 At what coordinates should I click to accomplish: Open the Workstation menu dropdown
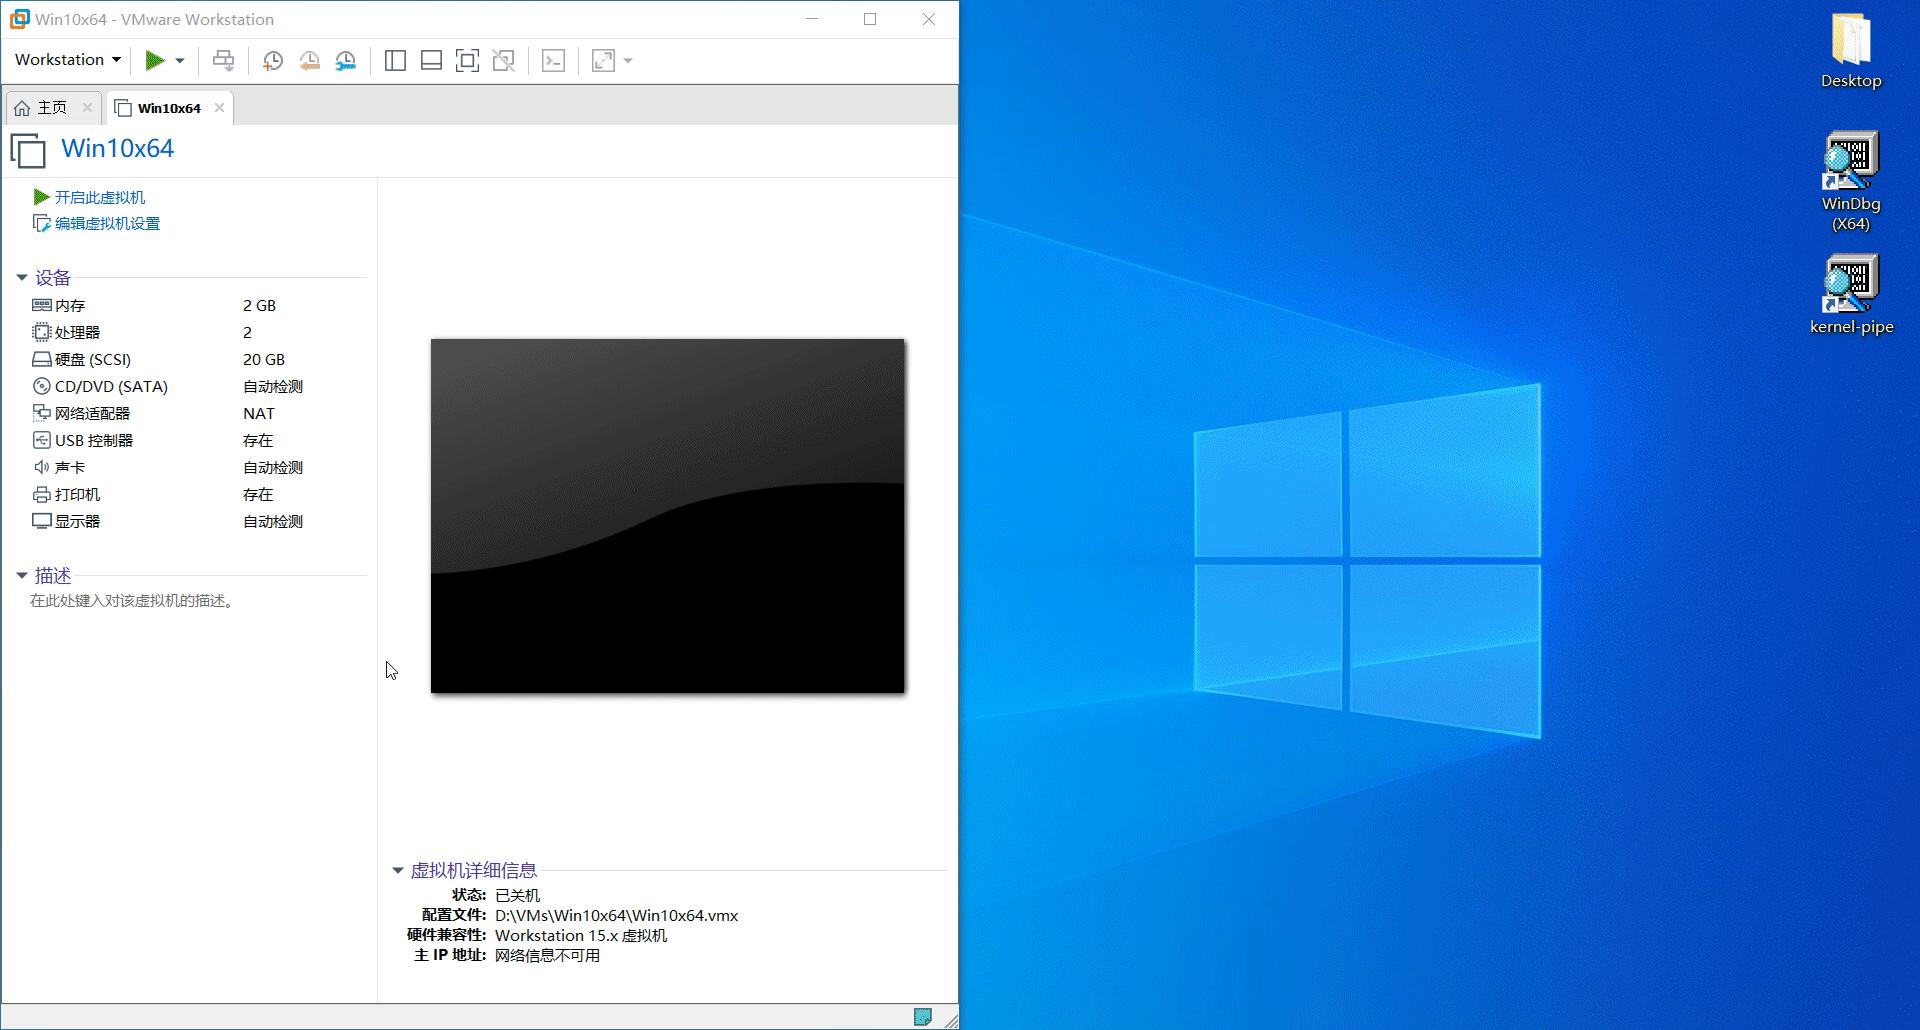(x=65, y=59)
